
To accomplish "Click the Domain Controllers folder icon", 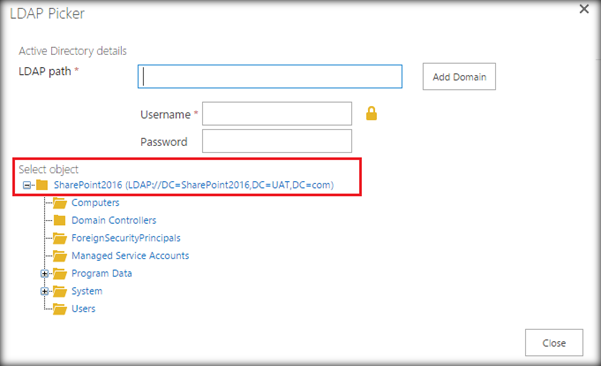I will (x=59, y=220).
